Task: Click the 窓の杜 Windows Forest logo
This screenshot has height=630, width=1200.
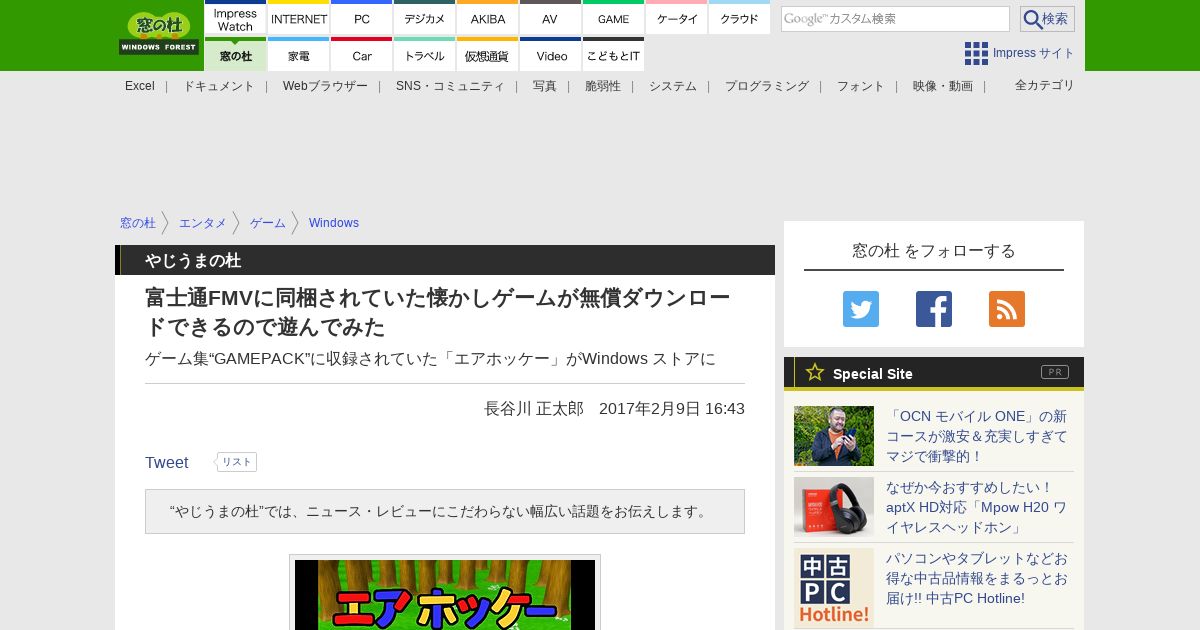Action: click(159, 33)
